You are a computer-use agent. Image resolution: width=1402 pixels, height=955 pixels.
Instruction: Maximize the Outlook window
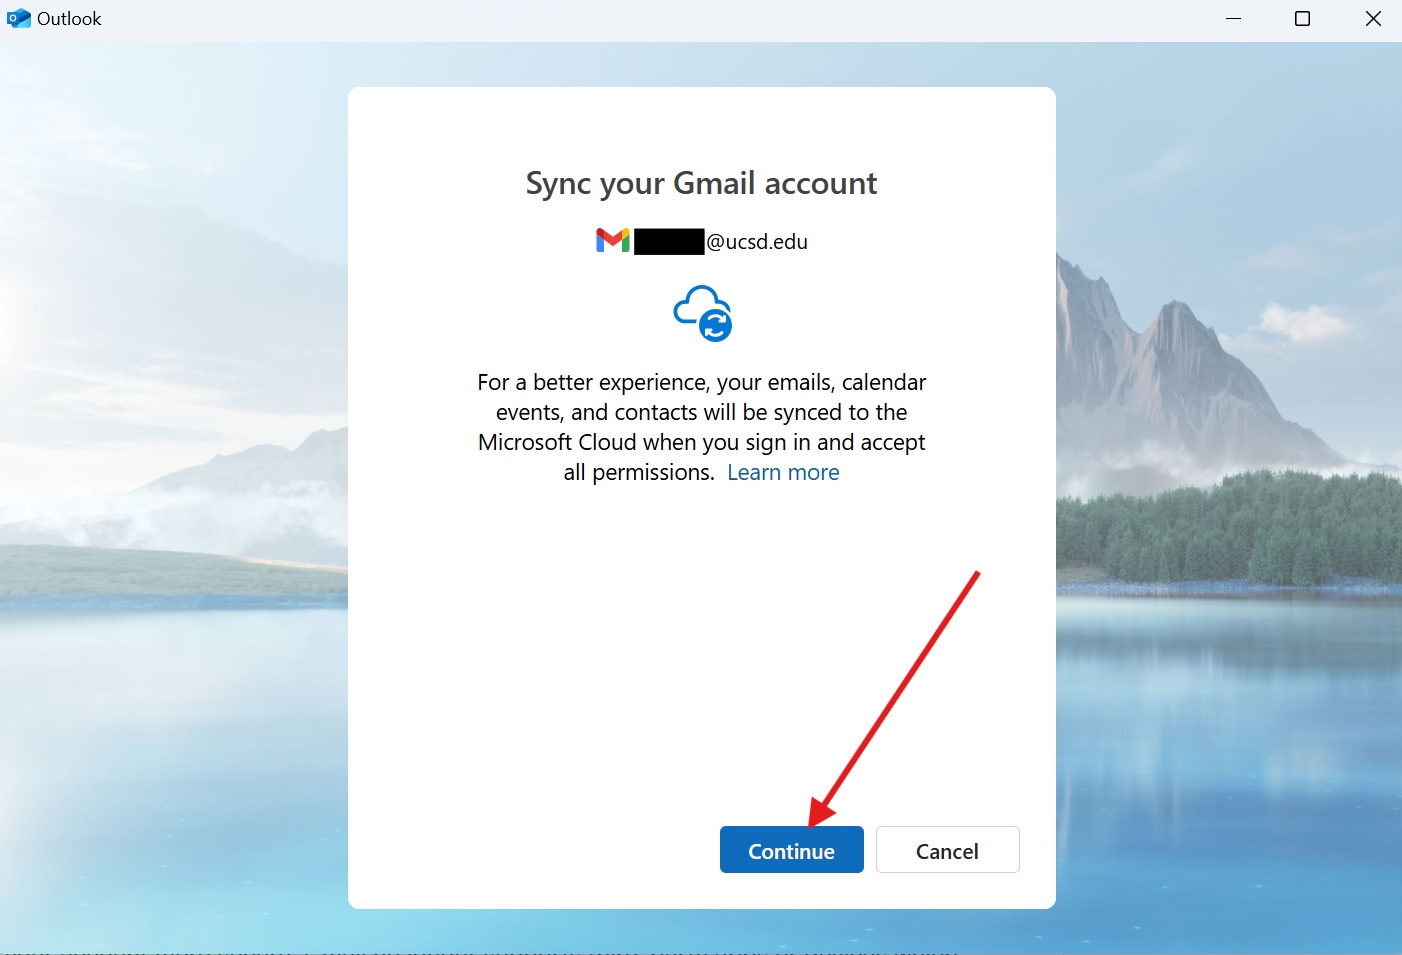(x=1302, y=19)
